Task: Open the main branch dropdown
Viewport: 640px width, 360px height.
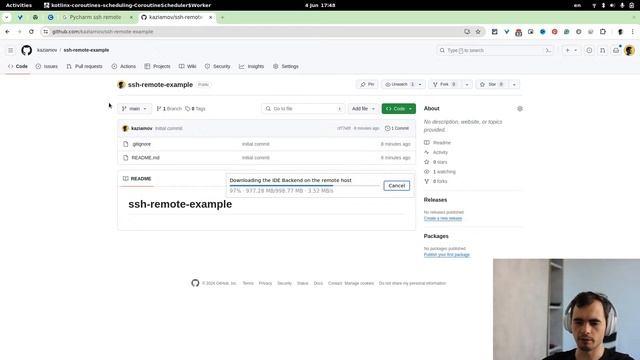Action: 134,109
